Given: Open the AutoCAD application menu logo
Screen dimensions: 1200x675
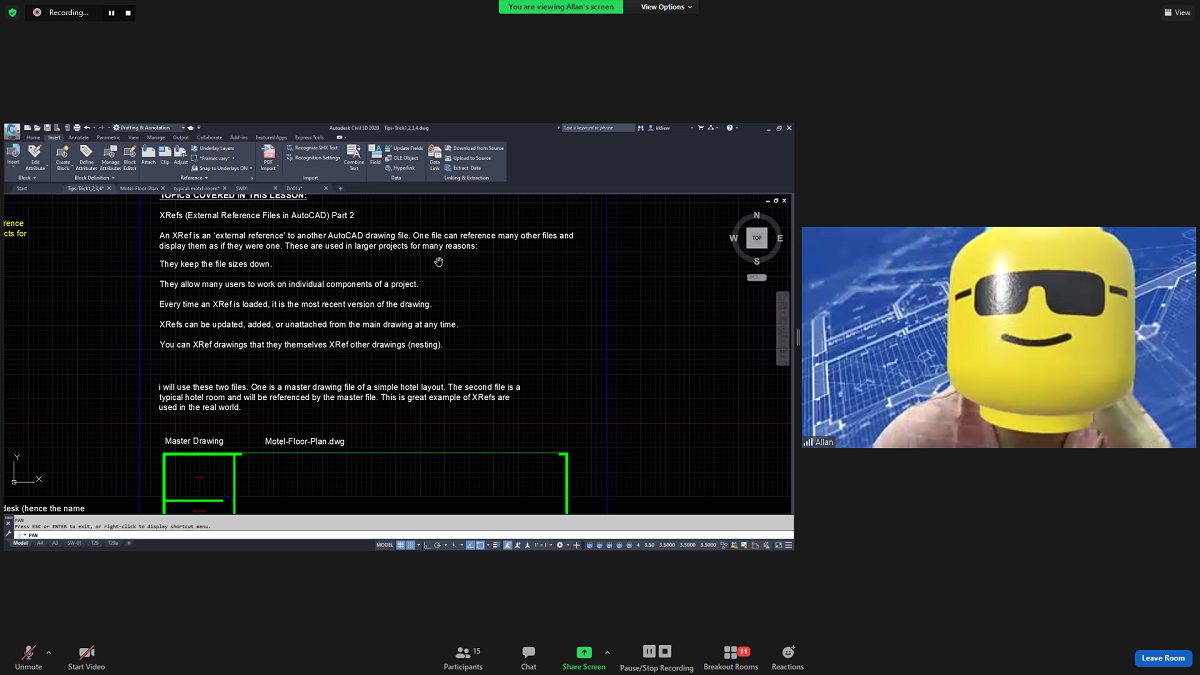Looking at the screenshot, I should point(11,131).
